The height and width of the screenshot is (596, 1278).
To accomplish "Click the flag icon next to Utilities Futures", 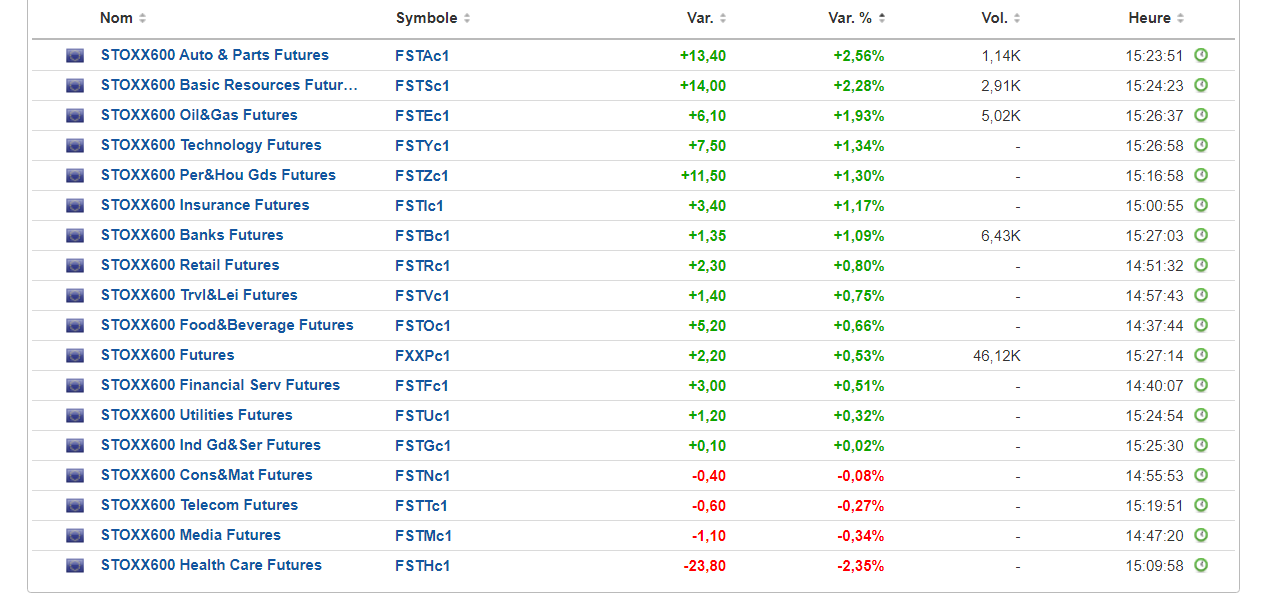I will coord(75,416).
